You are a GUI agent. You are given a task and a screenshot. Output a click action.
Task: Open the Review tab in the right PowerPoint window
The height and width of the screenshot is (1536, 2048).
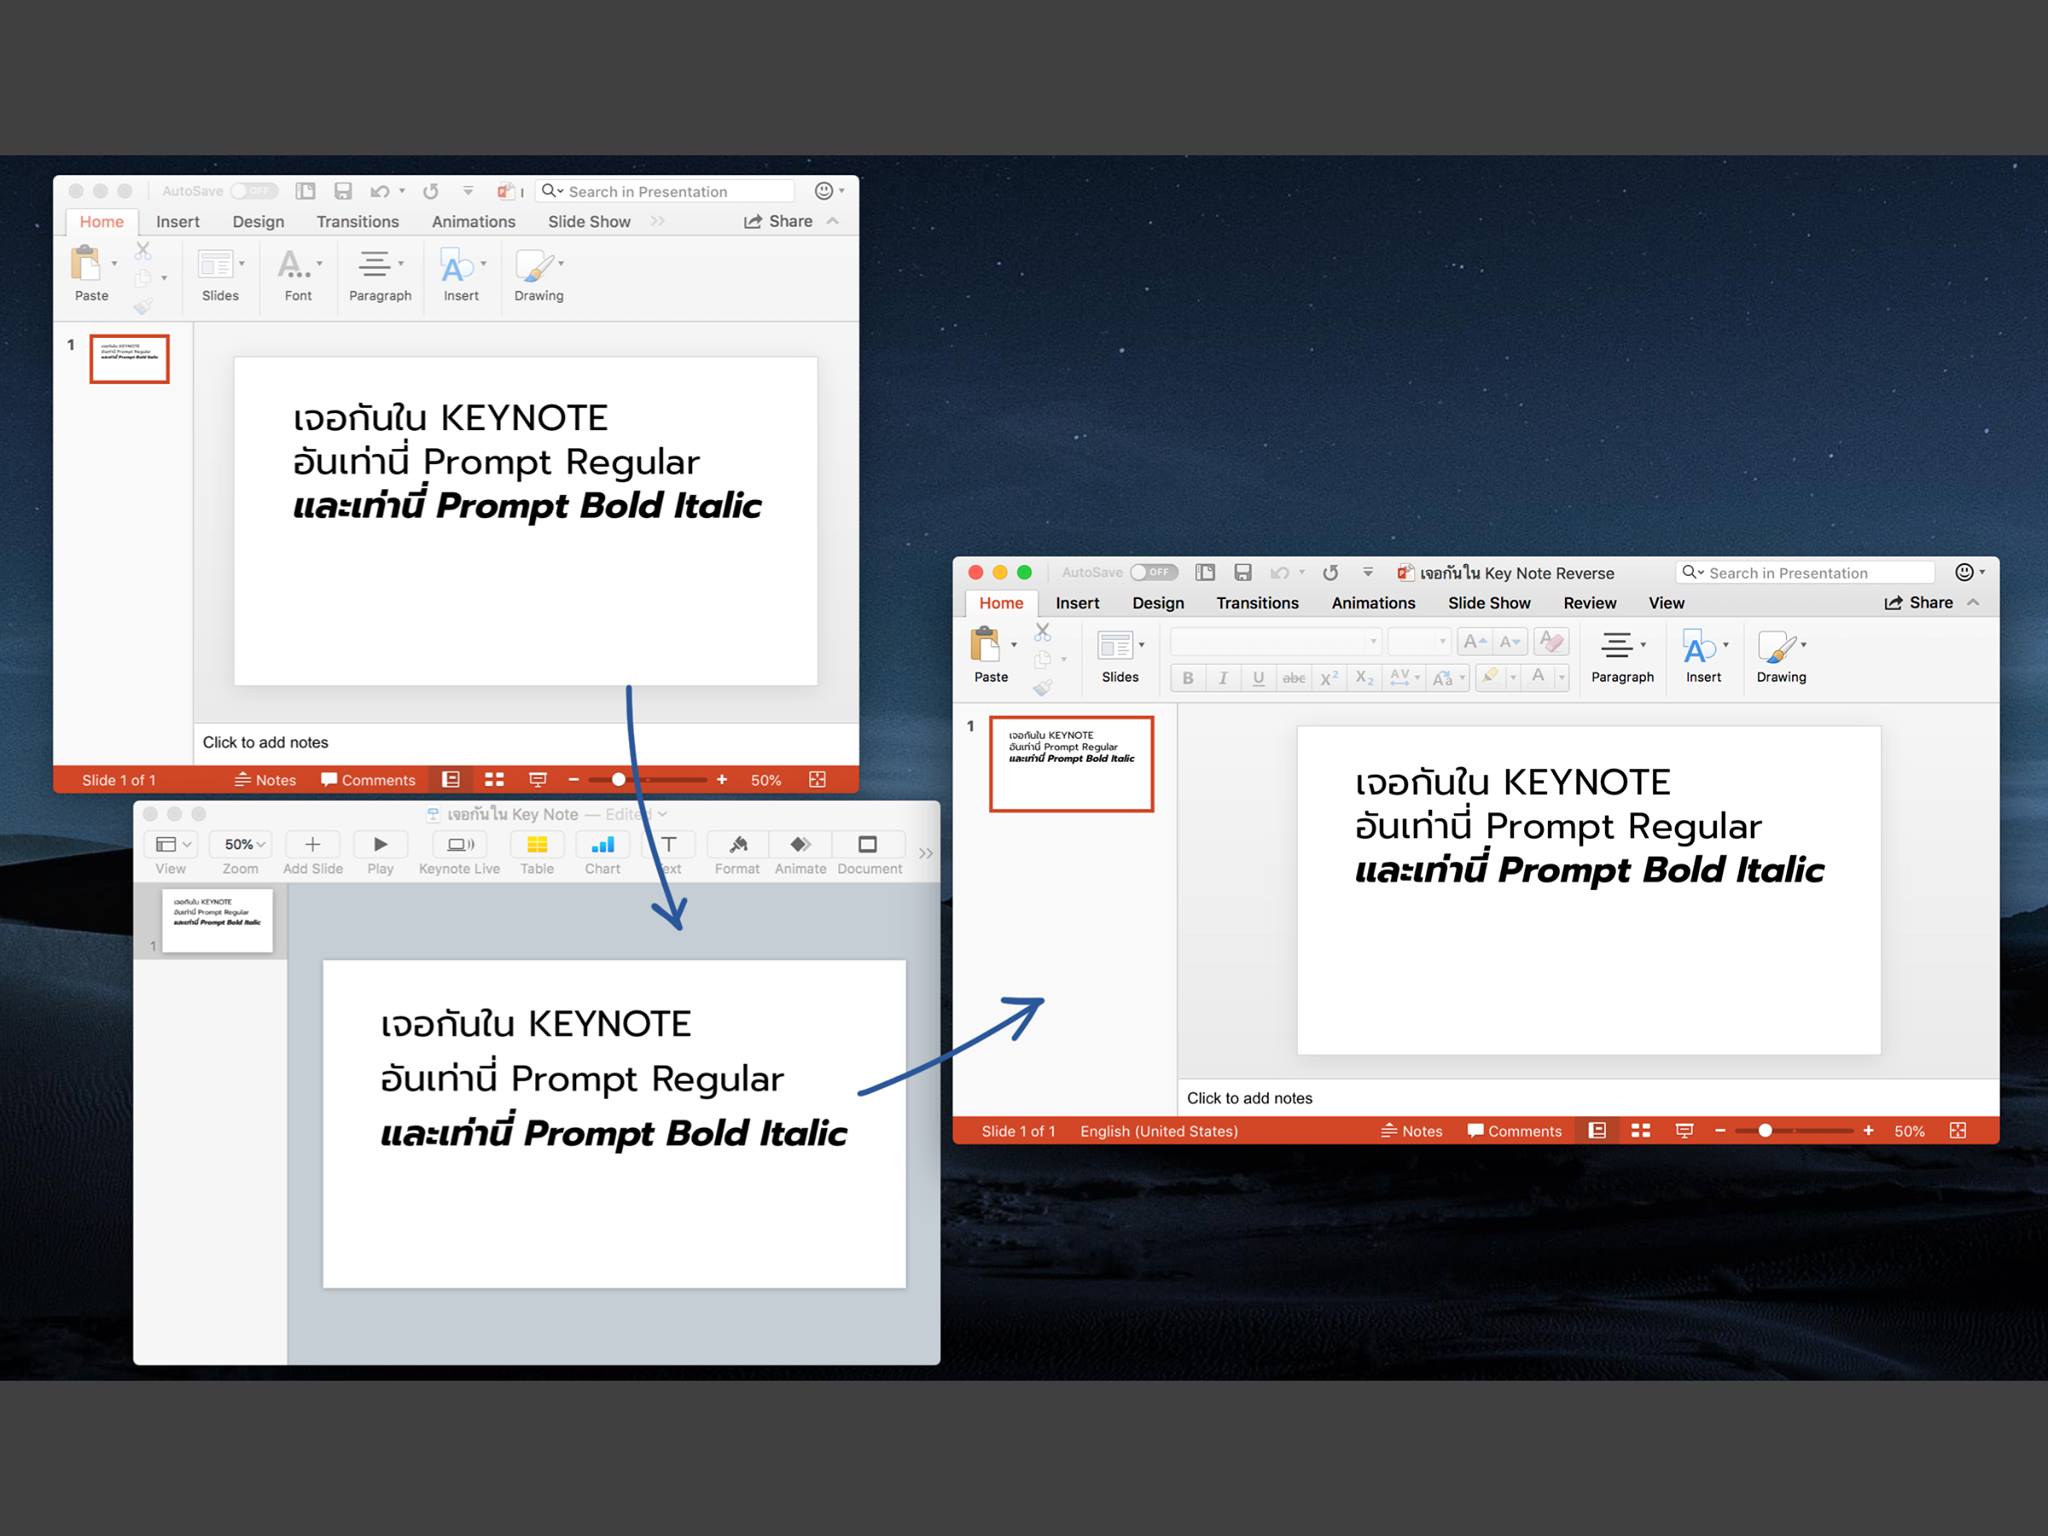pos(1589,603)
